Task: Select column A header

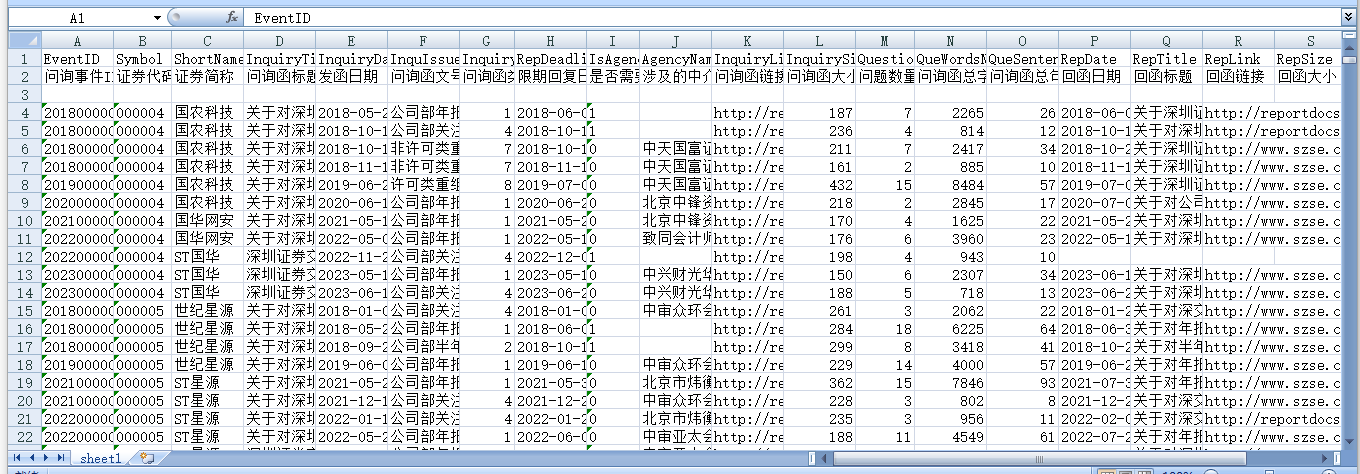Action: point(77,42)
